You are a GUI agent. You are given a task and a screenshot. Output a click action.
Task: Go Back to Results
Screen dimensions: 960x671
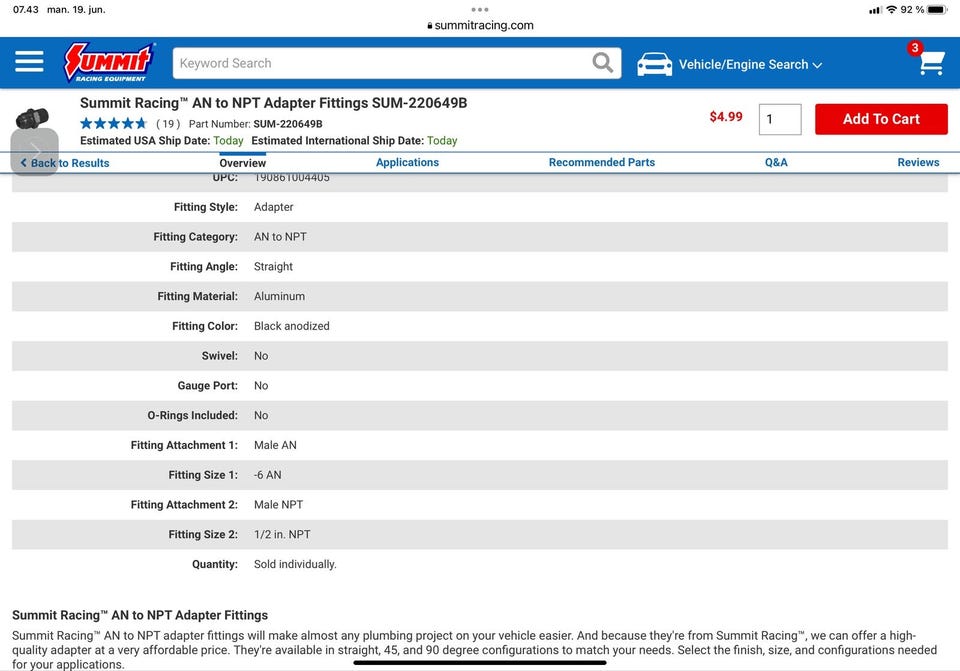[x=65, y=163]
